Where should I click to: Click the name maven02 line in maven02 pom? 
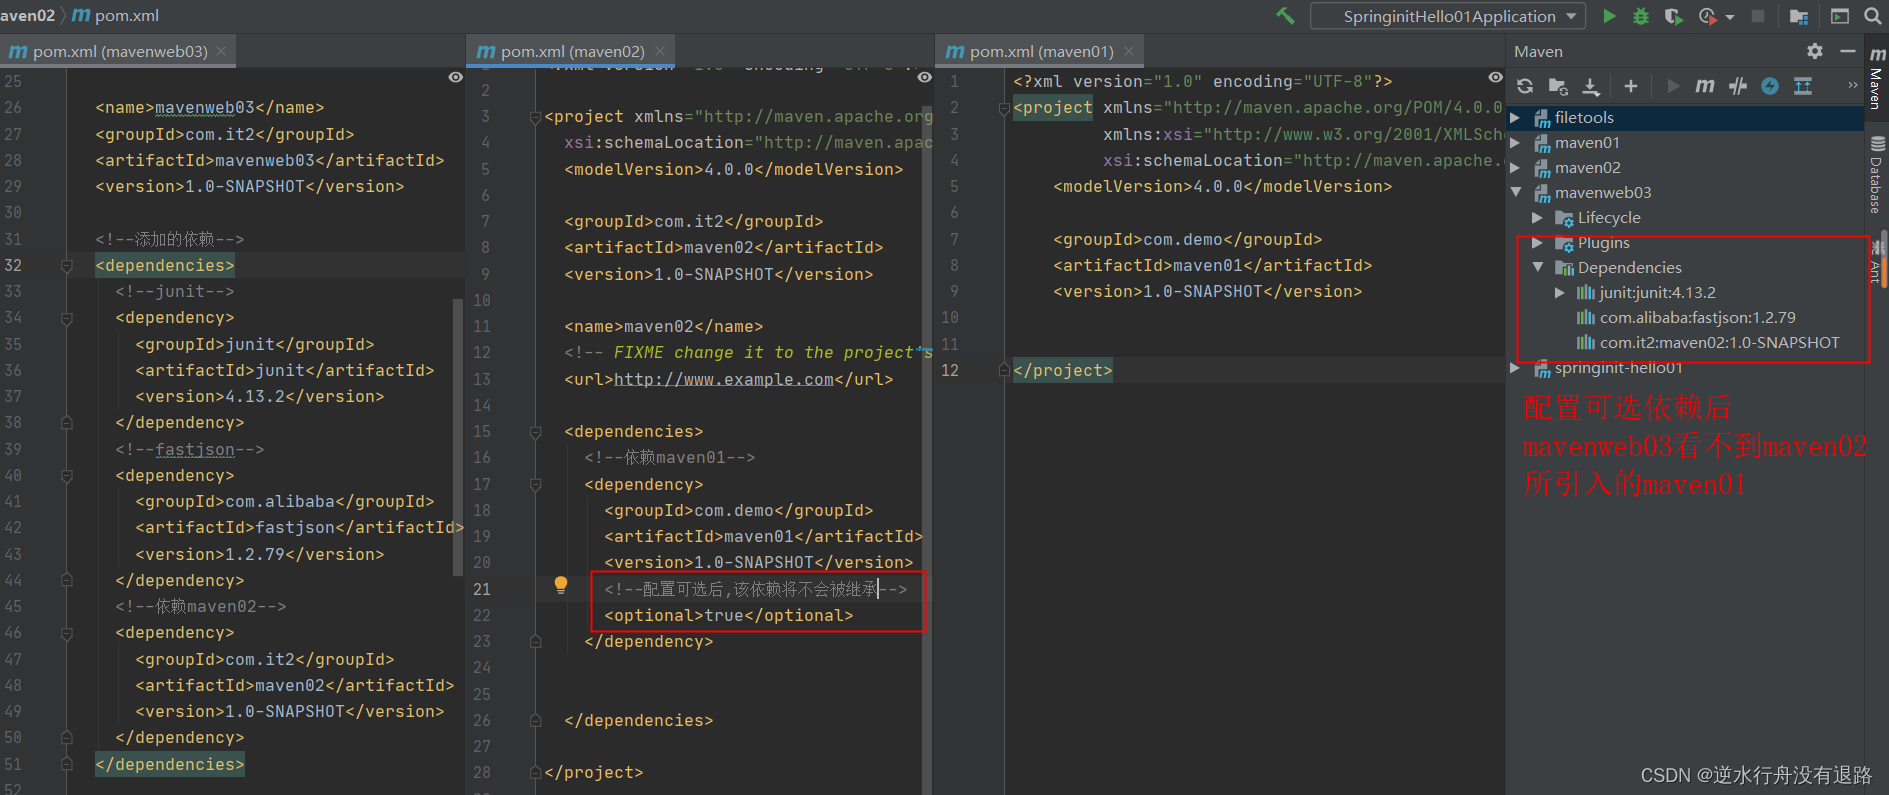(x=663, y=326)
